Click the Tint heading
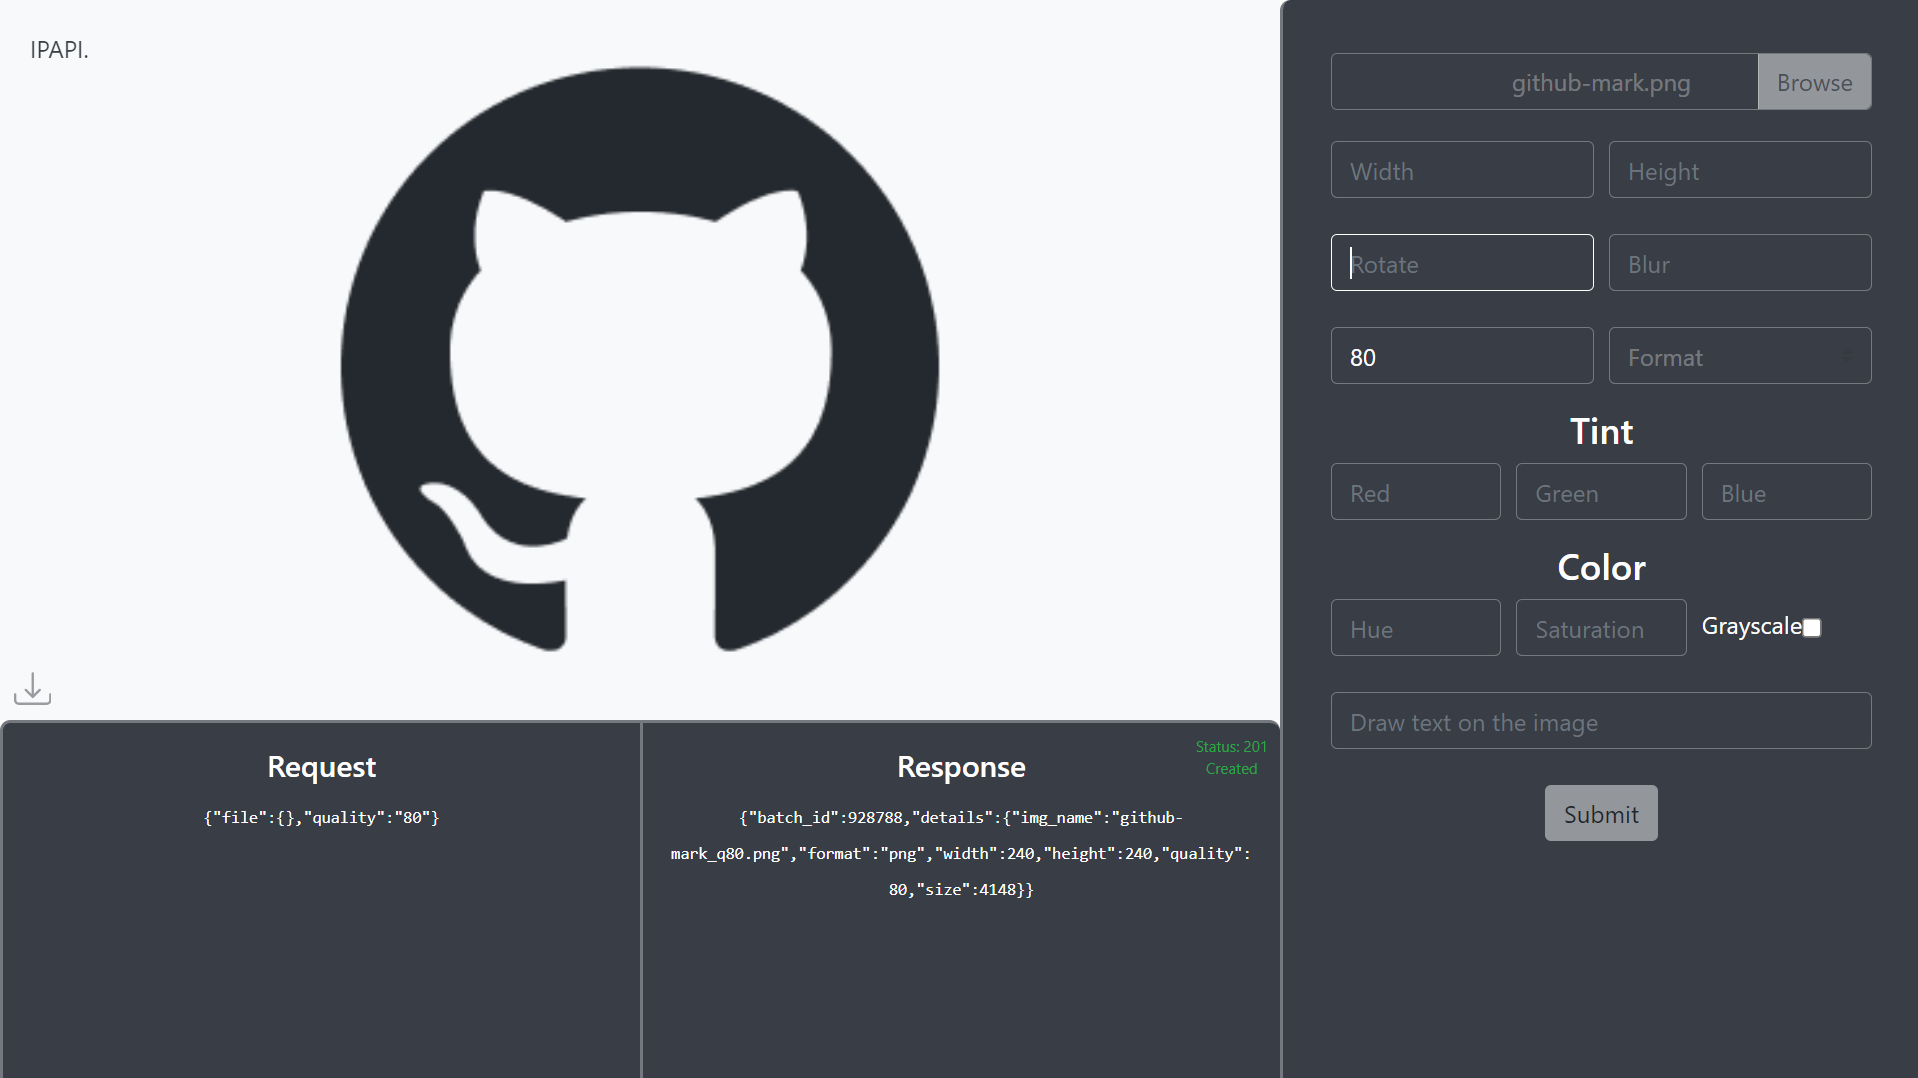1918x1078 pixels. (1600, 432)
